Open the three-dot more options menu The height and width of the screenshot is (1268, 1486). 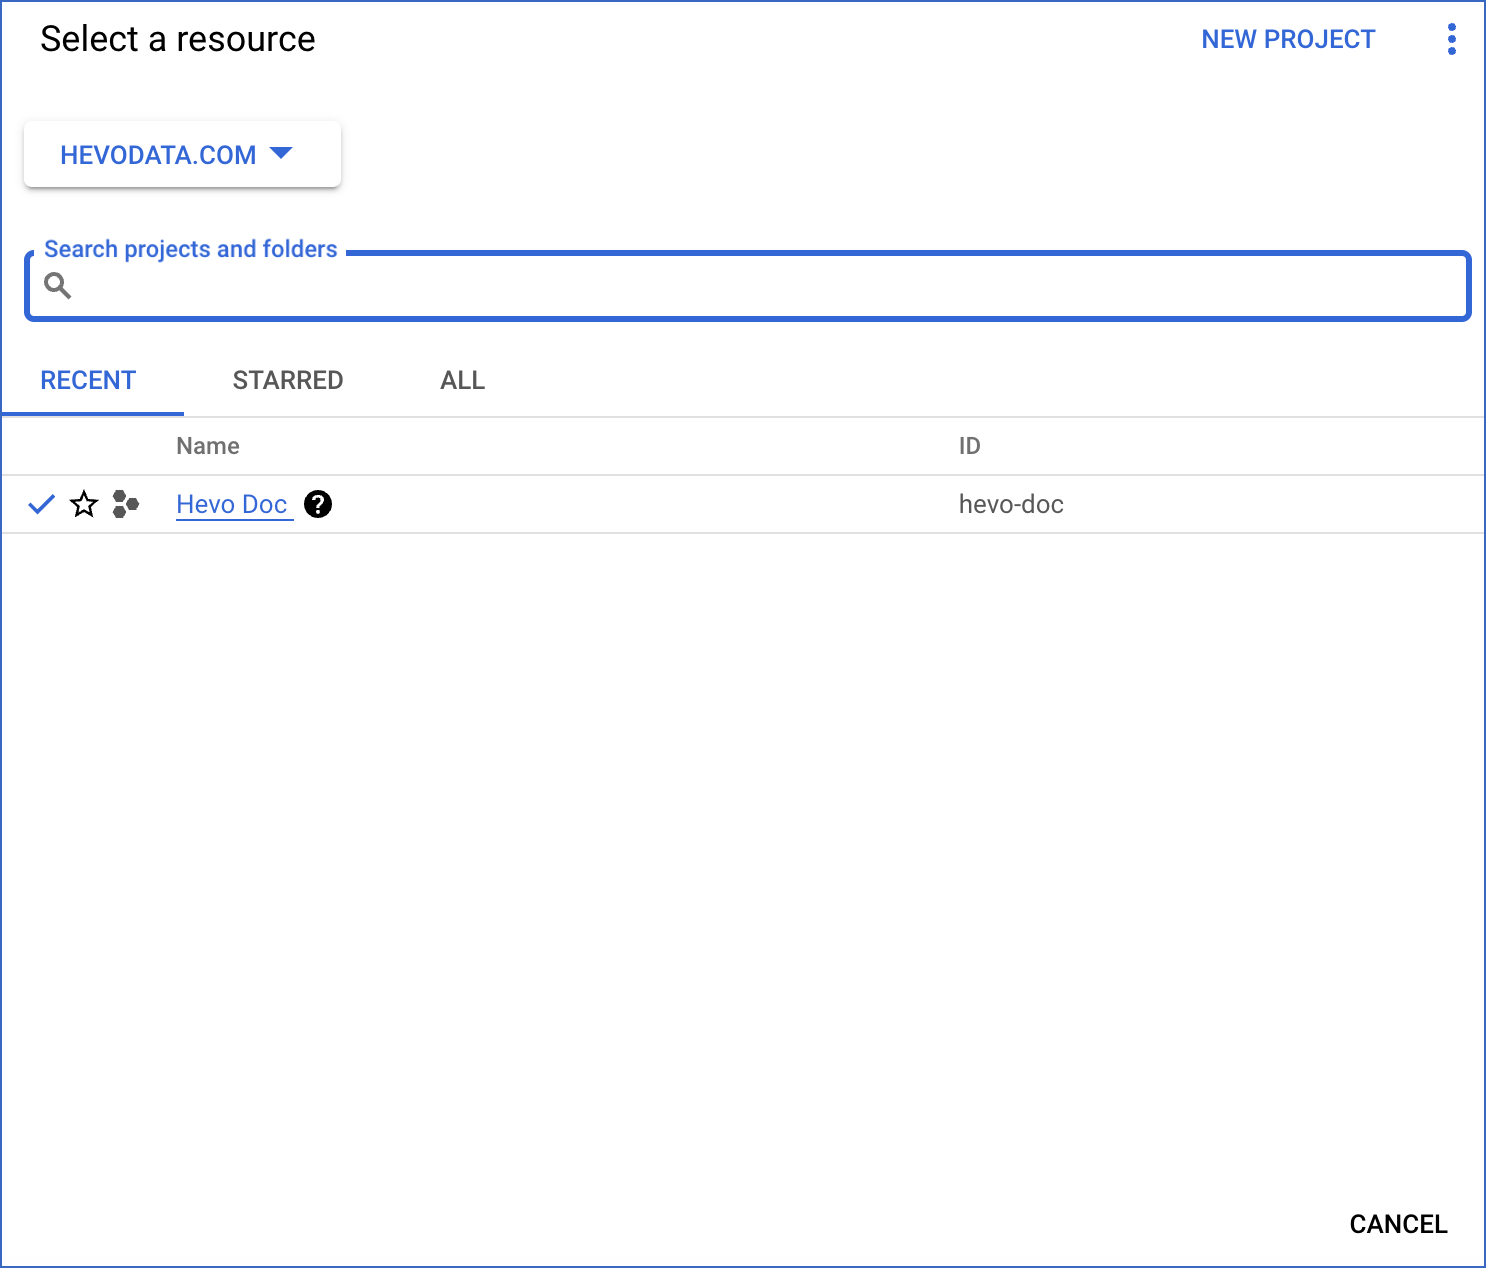1451,40
